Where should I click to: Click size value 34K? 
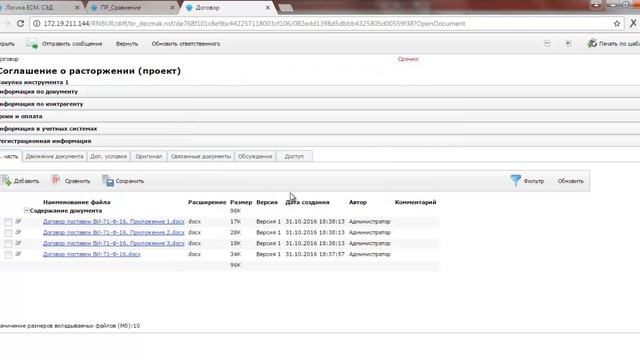[236, 254]
